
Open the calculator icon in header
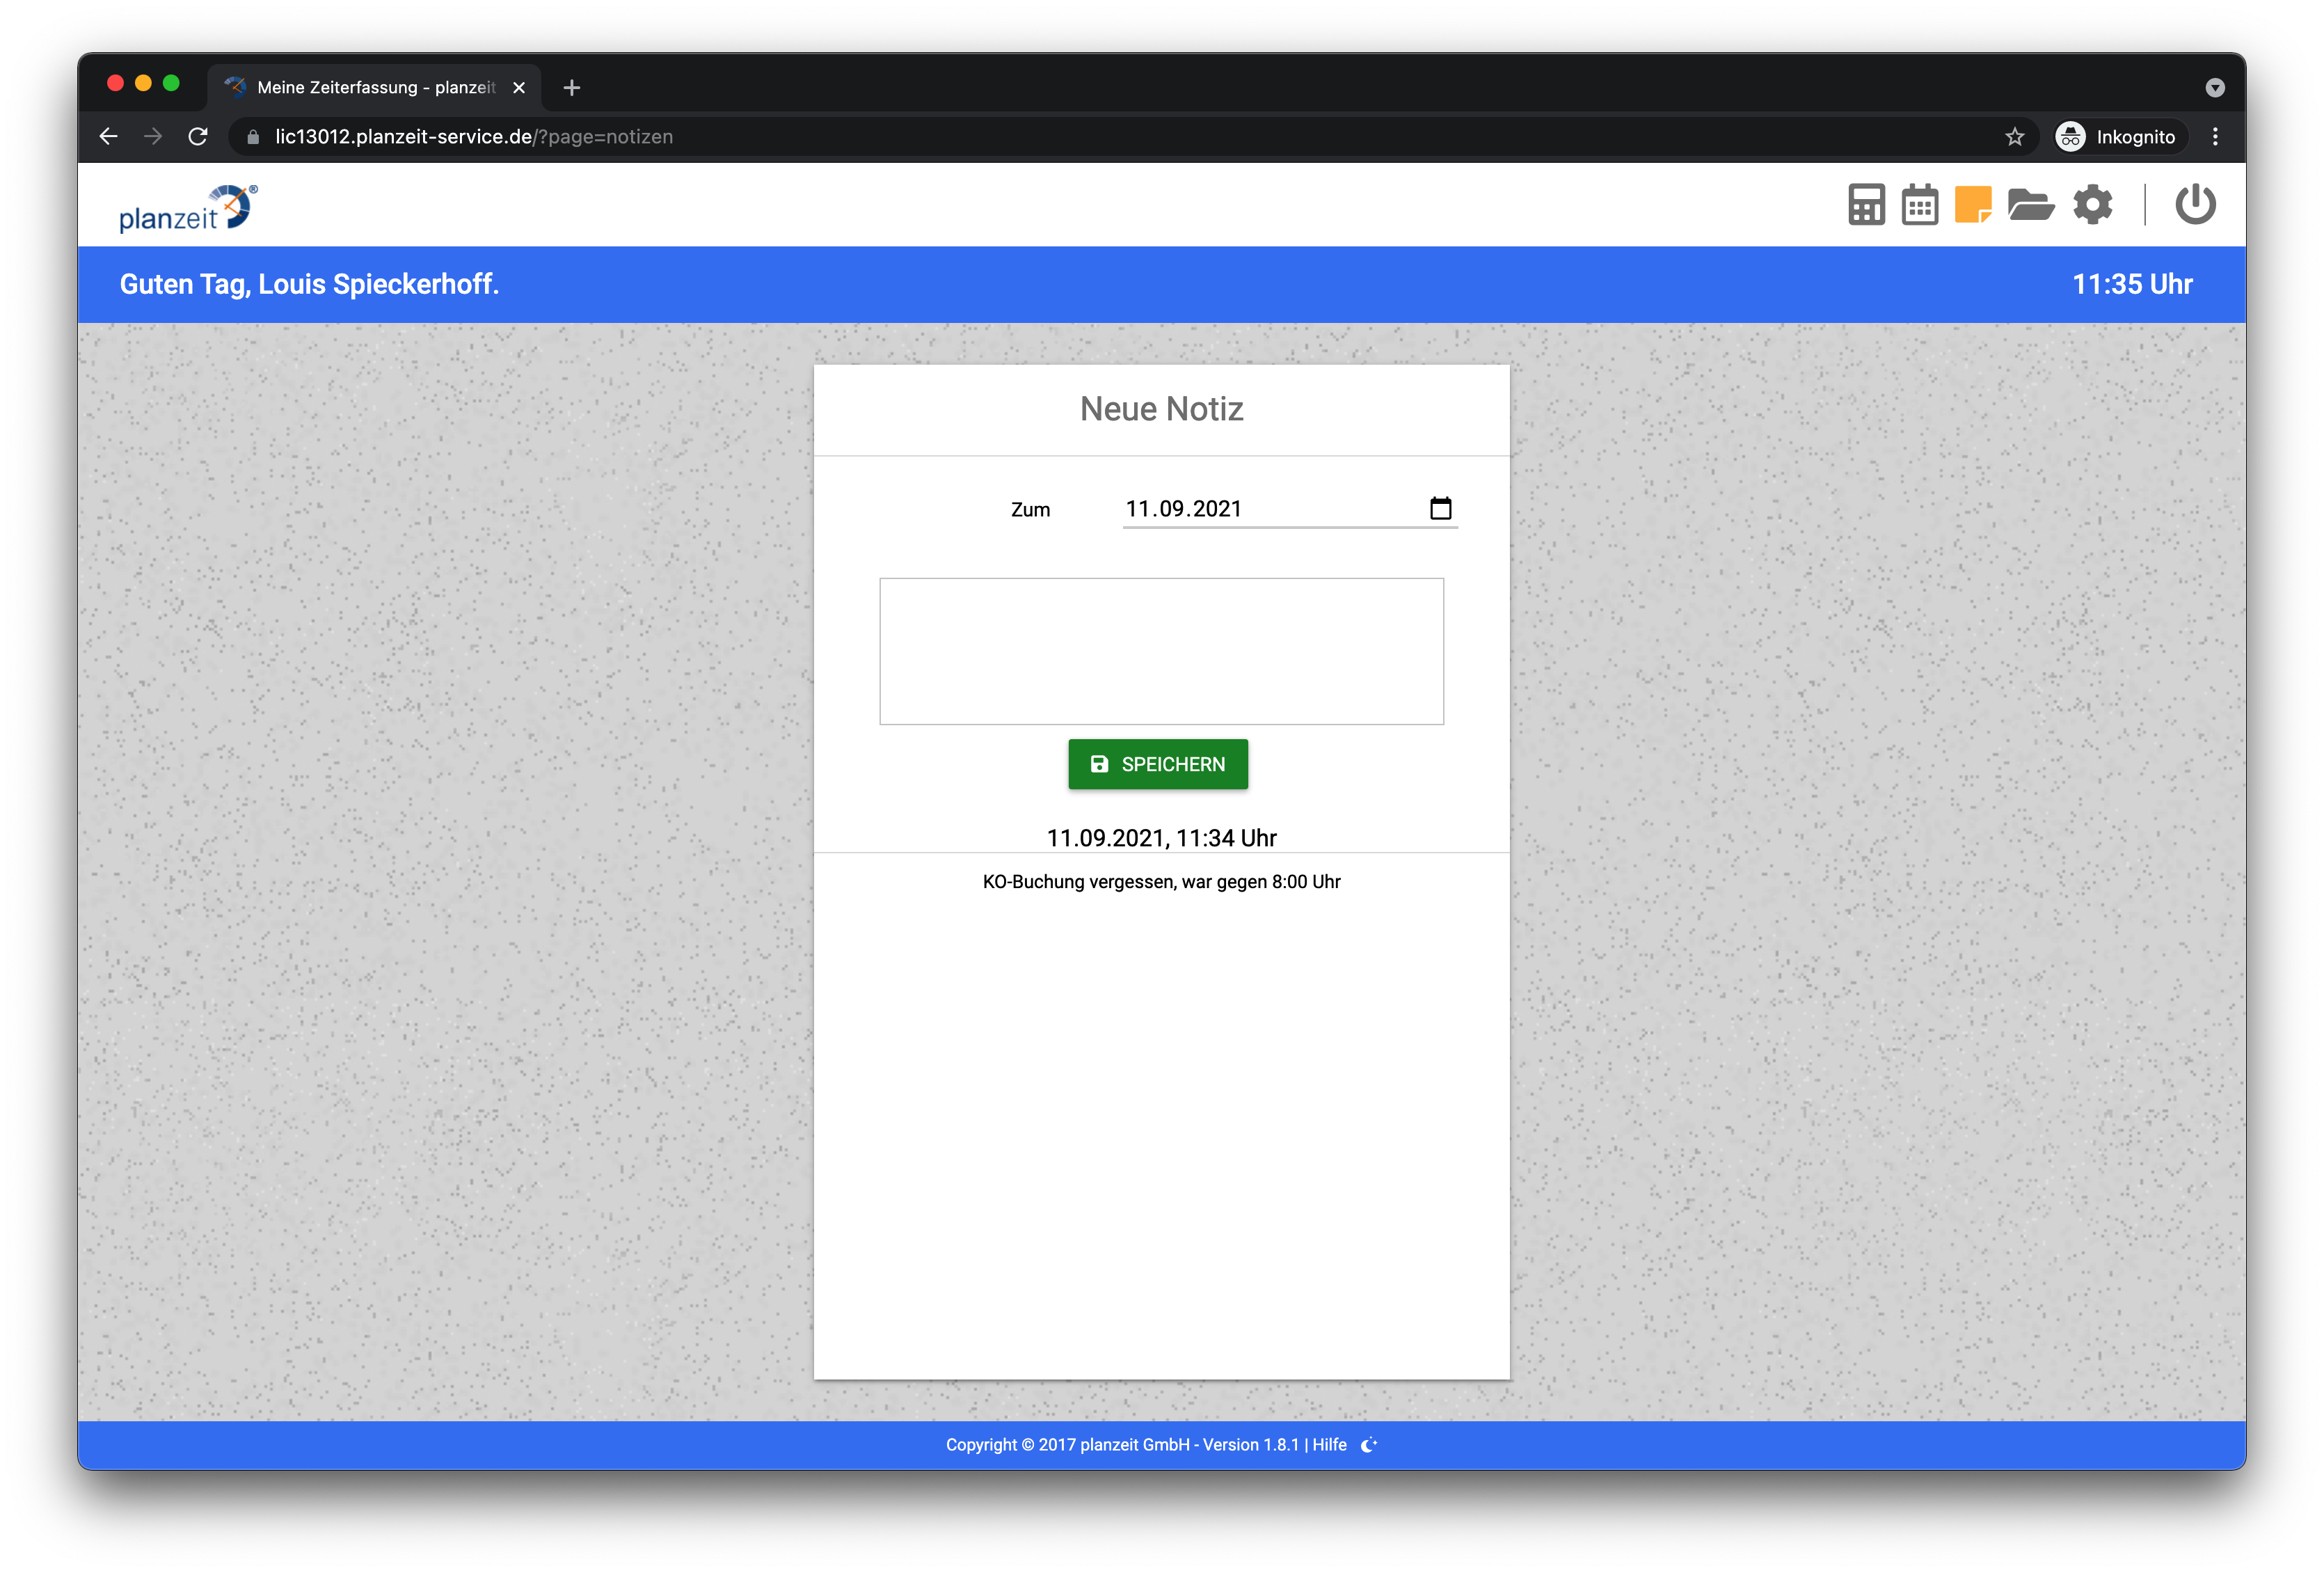click(x=1866, y=205)
